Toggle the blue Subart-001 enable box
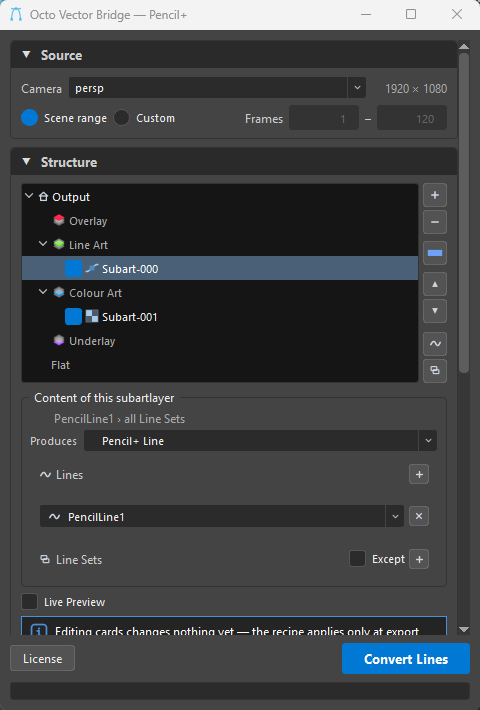480x710 pixels. point(73,317)
